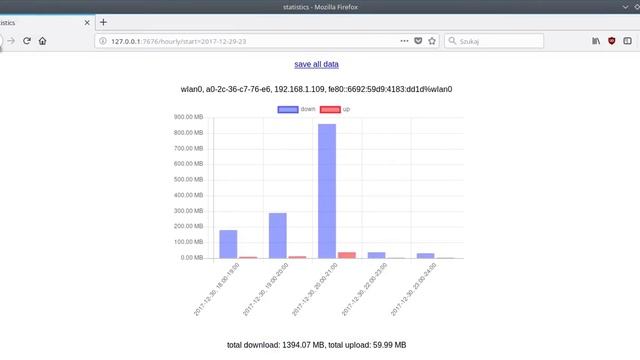The width and height of the screenshot is (640, 360).
Task: Click the 23:00-24:00 download bar
Action: click(425, 256)
